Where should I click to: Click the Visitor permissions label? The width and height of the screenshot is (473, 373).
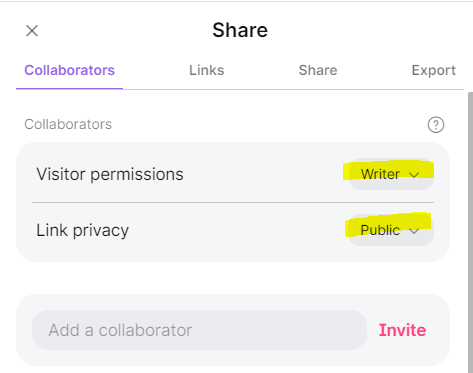tap(110, 174)
